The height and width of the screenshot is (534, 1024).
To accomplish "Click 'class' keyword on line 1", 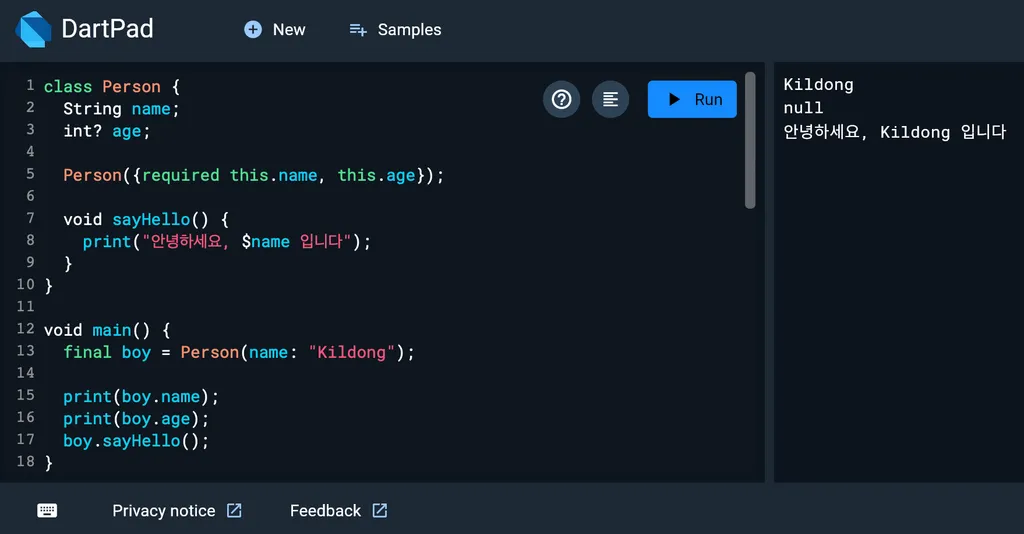I will click(x=68, y=86).
